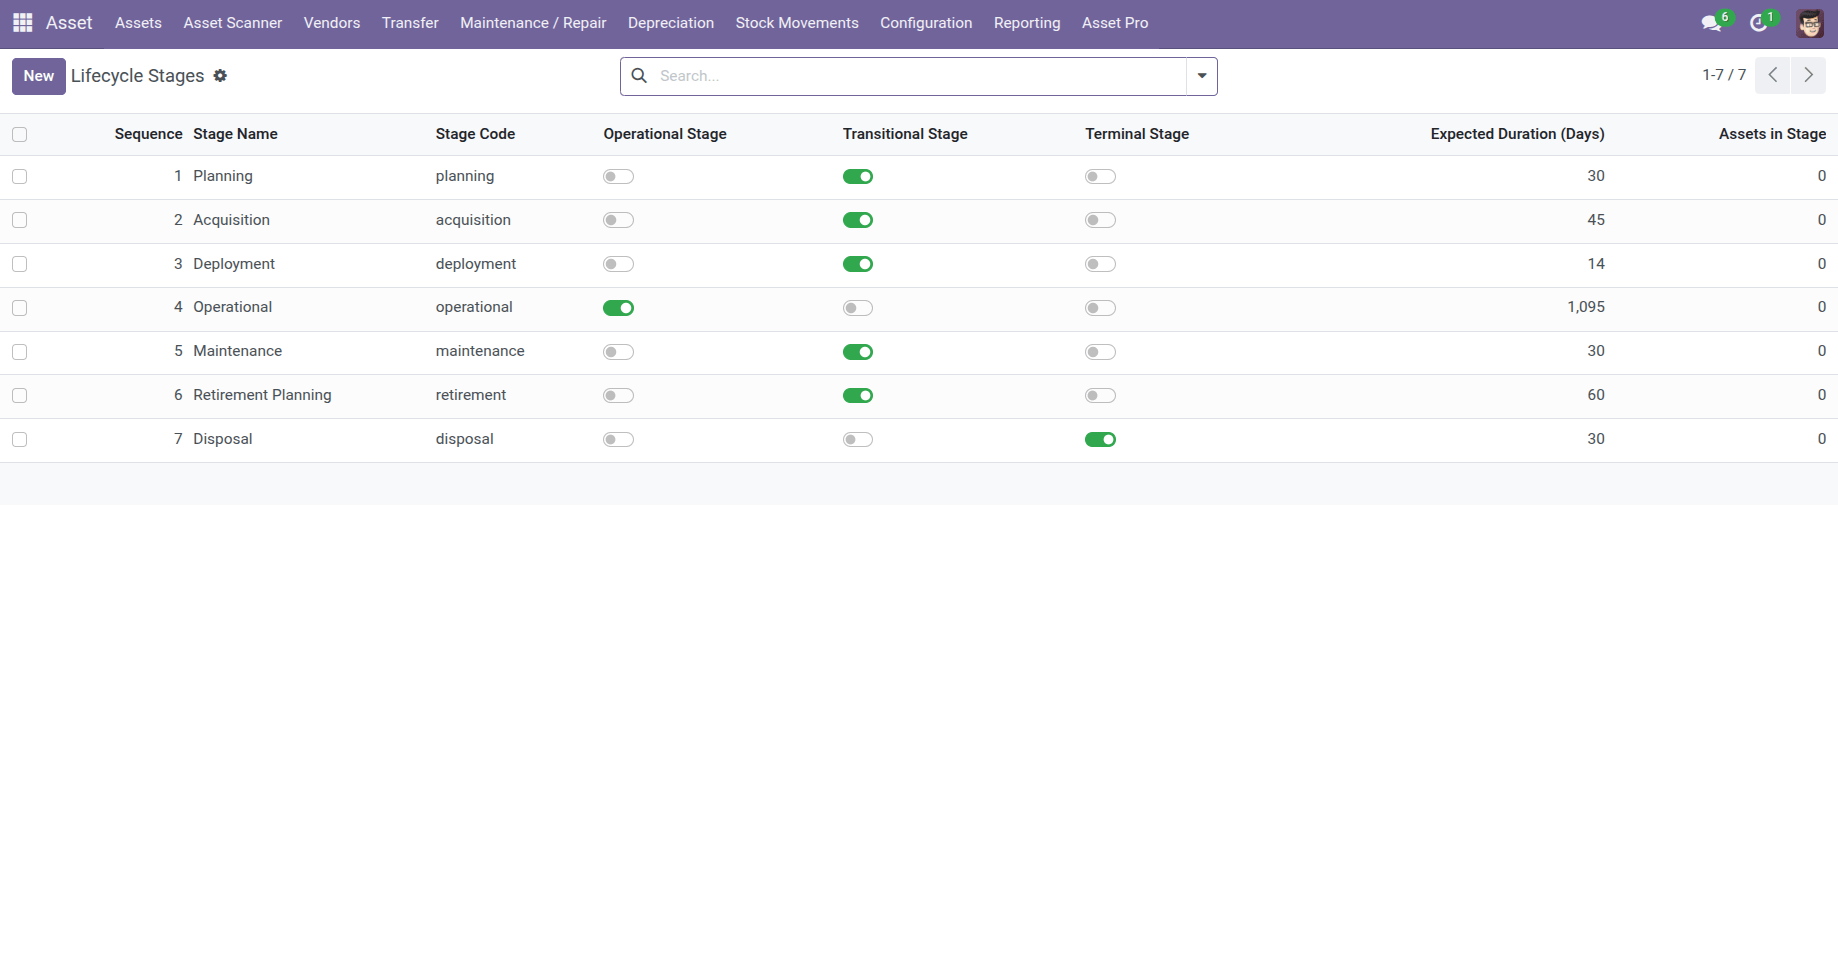1838x957 pixels.
Task: Open the Asset Scanner menu
Action: pyautogui.click(x=233, y=23)
